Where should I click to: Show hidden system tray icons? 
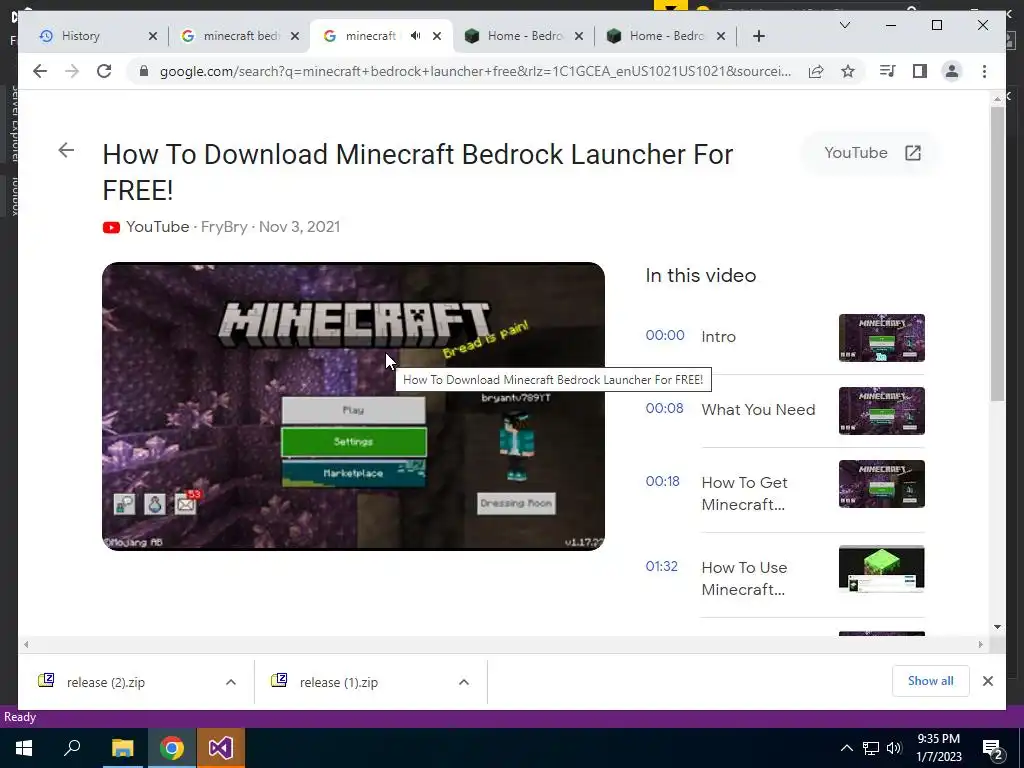point(846,748)
